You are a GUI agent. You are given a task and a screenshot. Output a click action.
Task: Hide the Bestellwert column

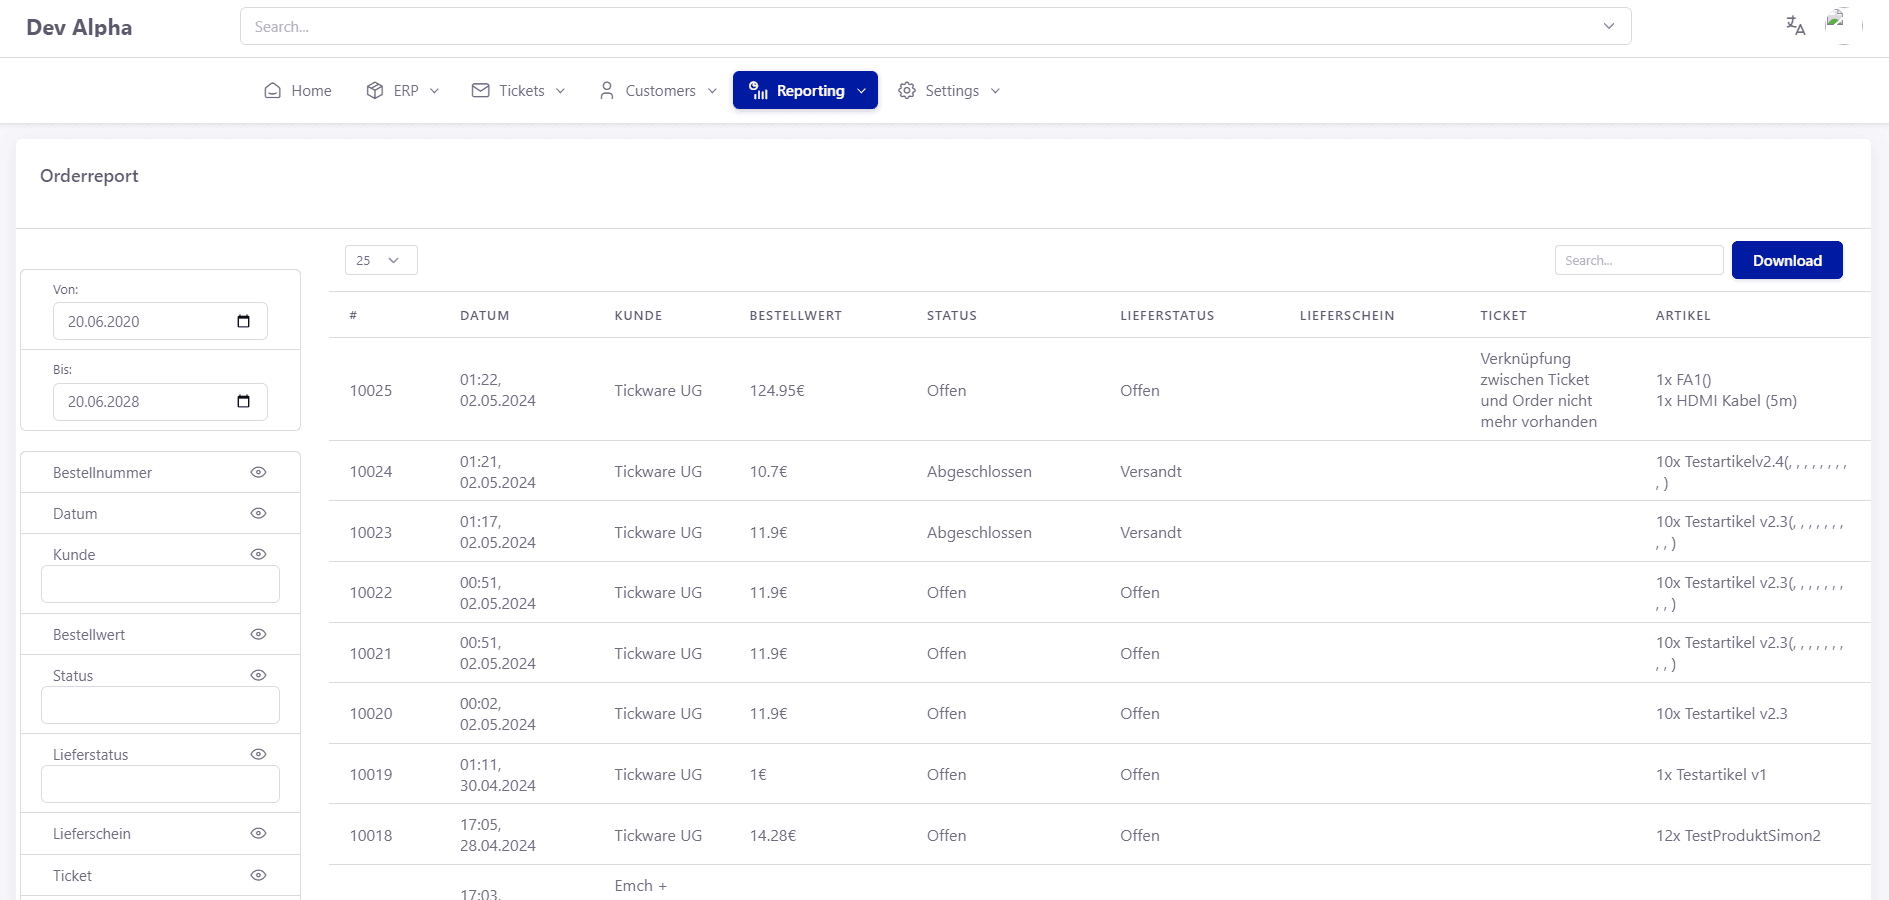tap(258, 634)
